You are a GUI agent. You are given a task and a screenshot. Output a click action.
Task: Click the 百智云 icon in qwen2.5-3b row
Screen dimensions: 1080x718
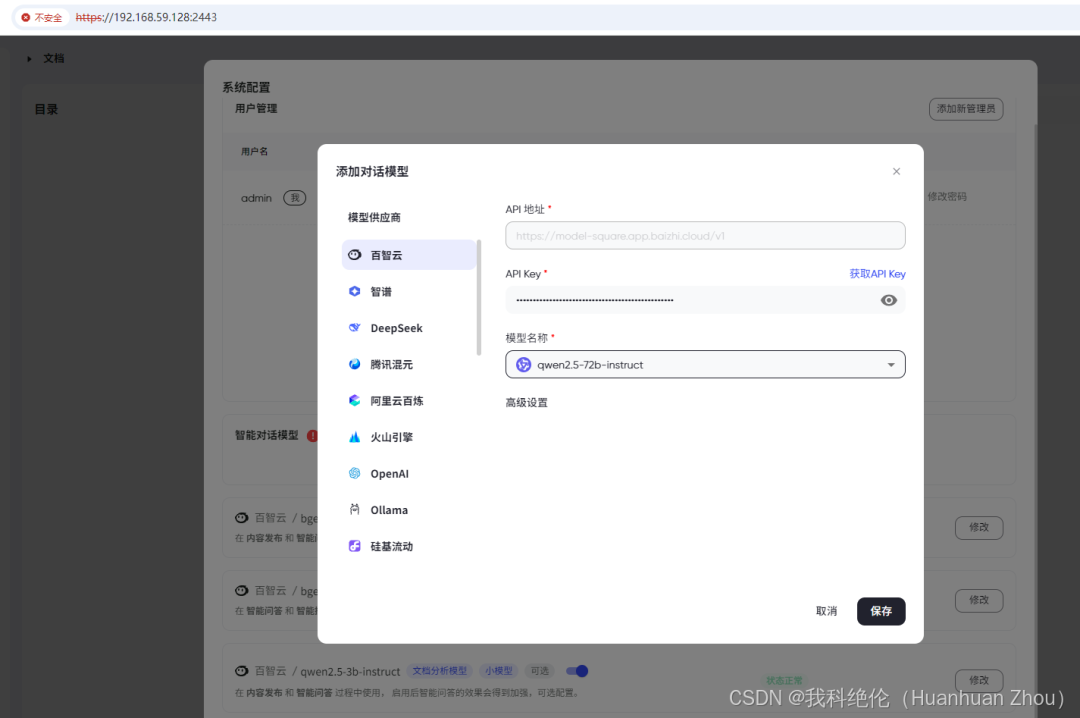(x=242, y=671)
